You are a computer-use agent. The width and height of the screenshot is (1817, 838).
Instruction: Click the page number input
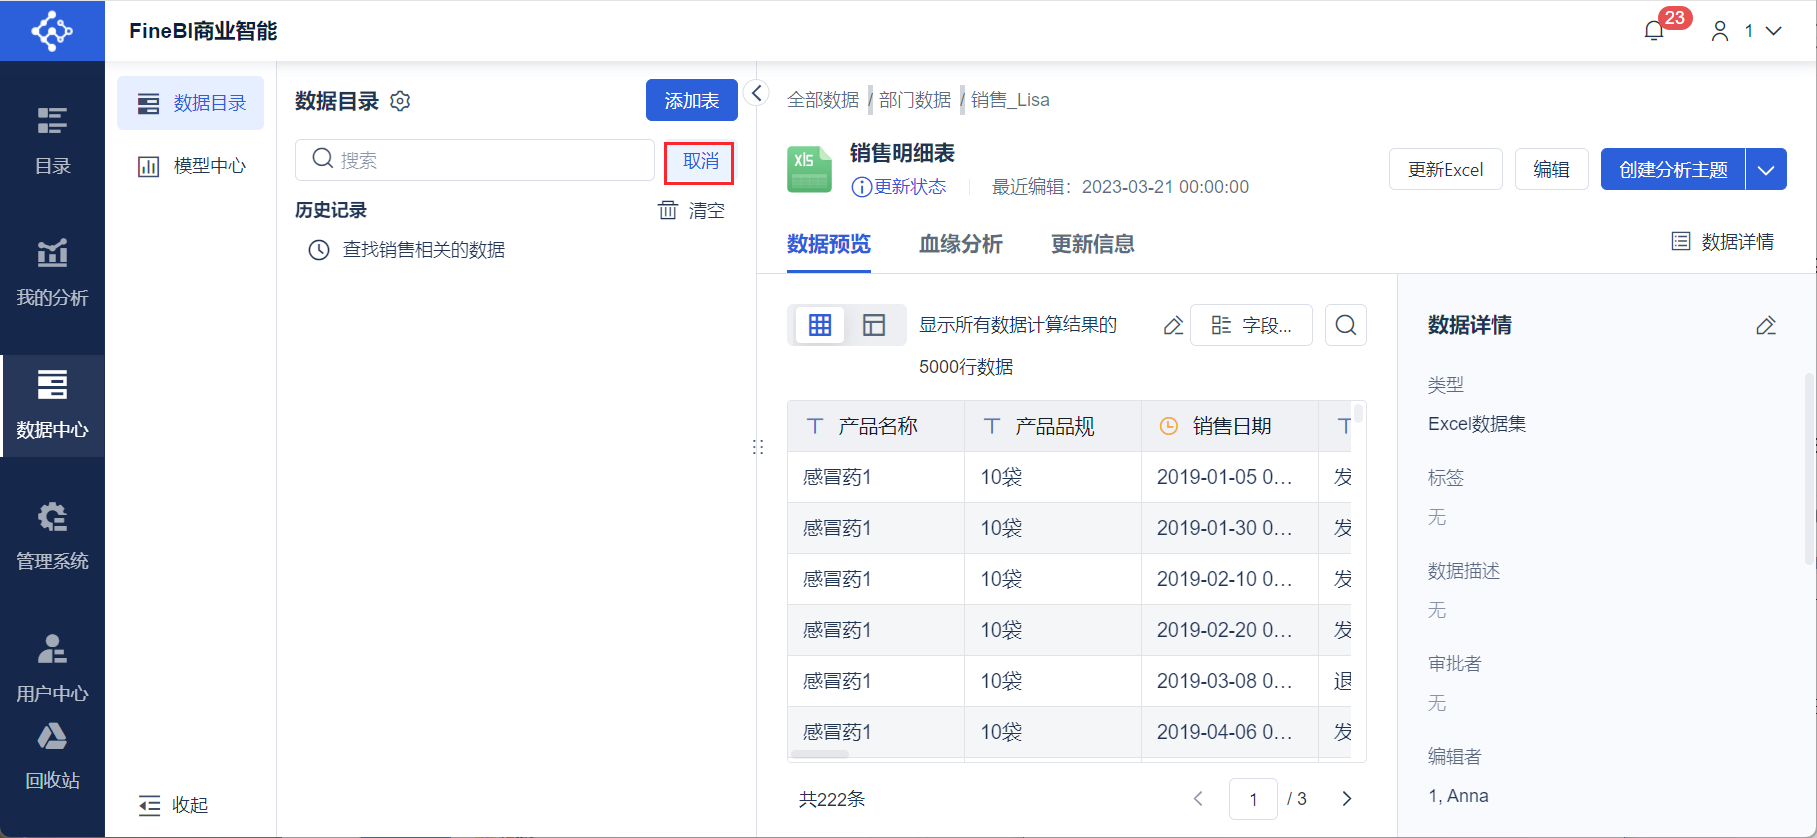point(1253,799)
